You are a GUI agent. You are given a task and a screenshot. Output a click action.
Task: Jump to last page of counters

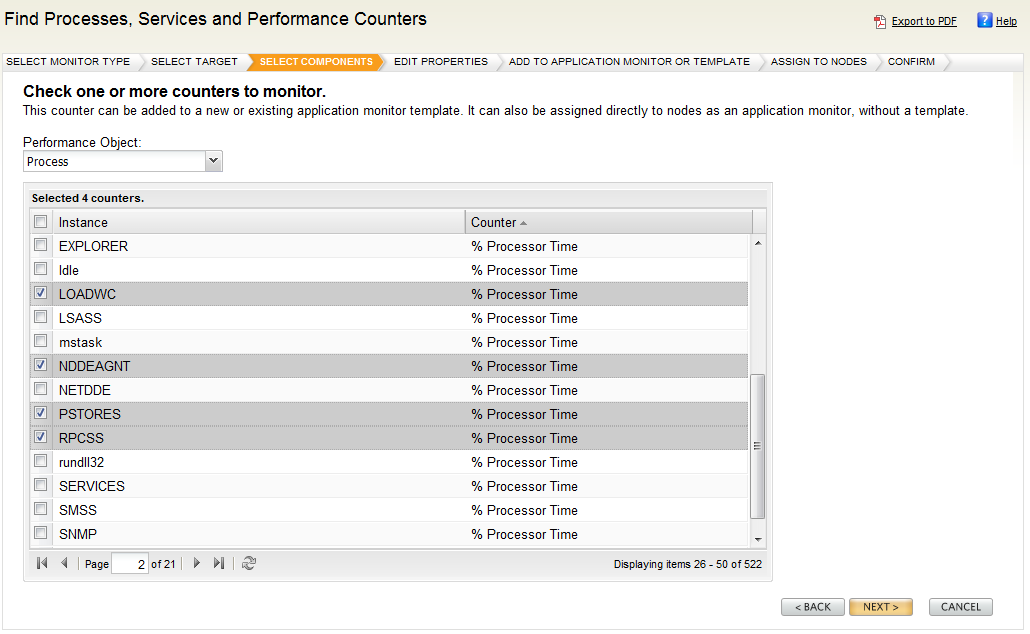pos(219,564)
